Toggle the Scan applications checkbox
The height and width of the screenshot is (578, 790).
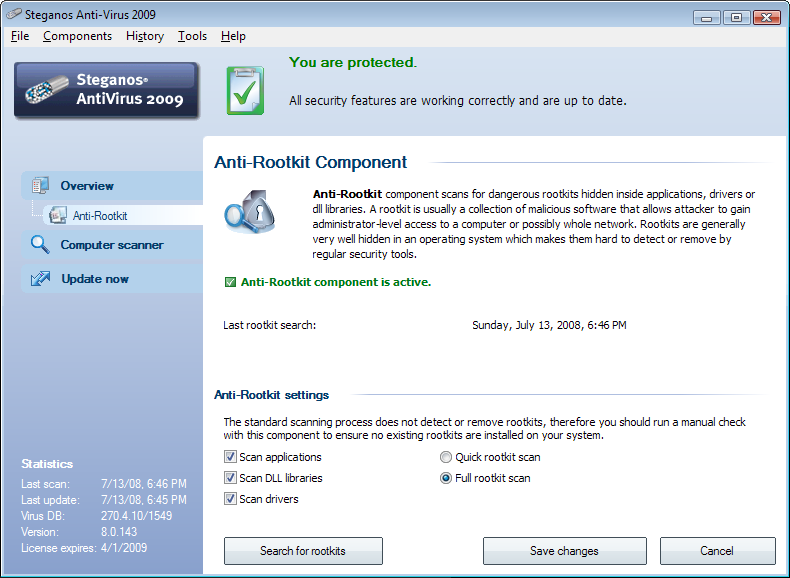click(x=230, y=457)
